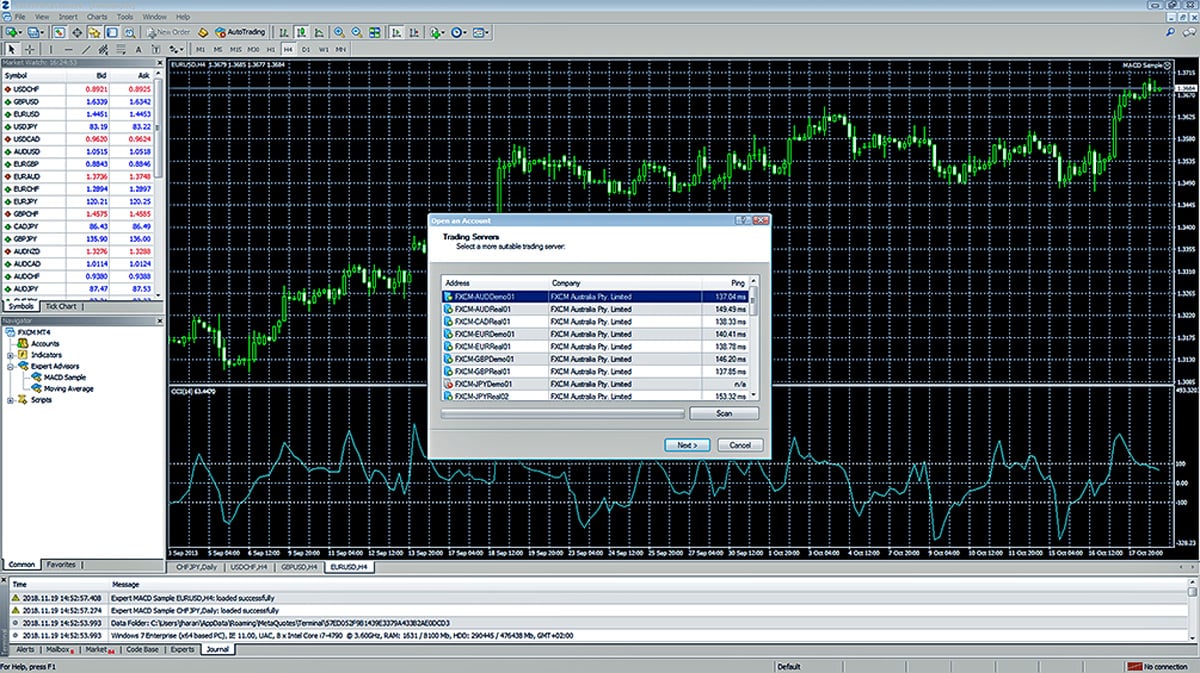The width and height of the screenshot is (1200, 673).
Task: Toggle the H4 timeframe button
Action: (x=288, y=48)
